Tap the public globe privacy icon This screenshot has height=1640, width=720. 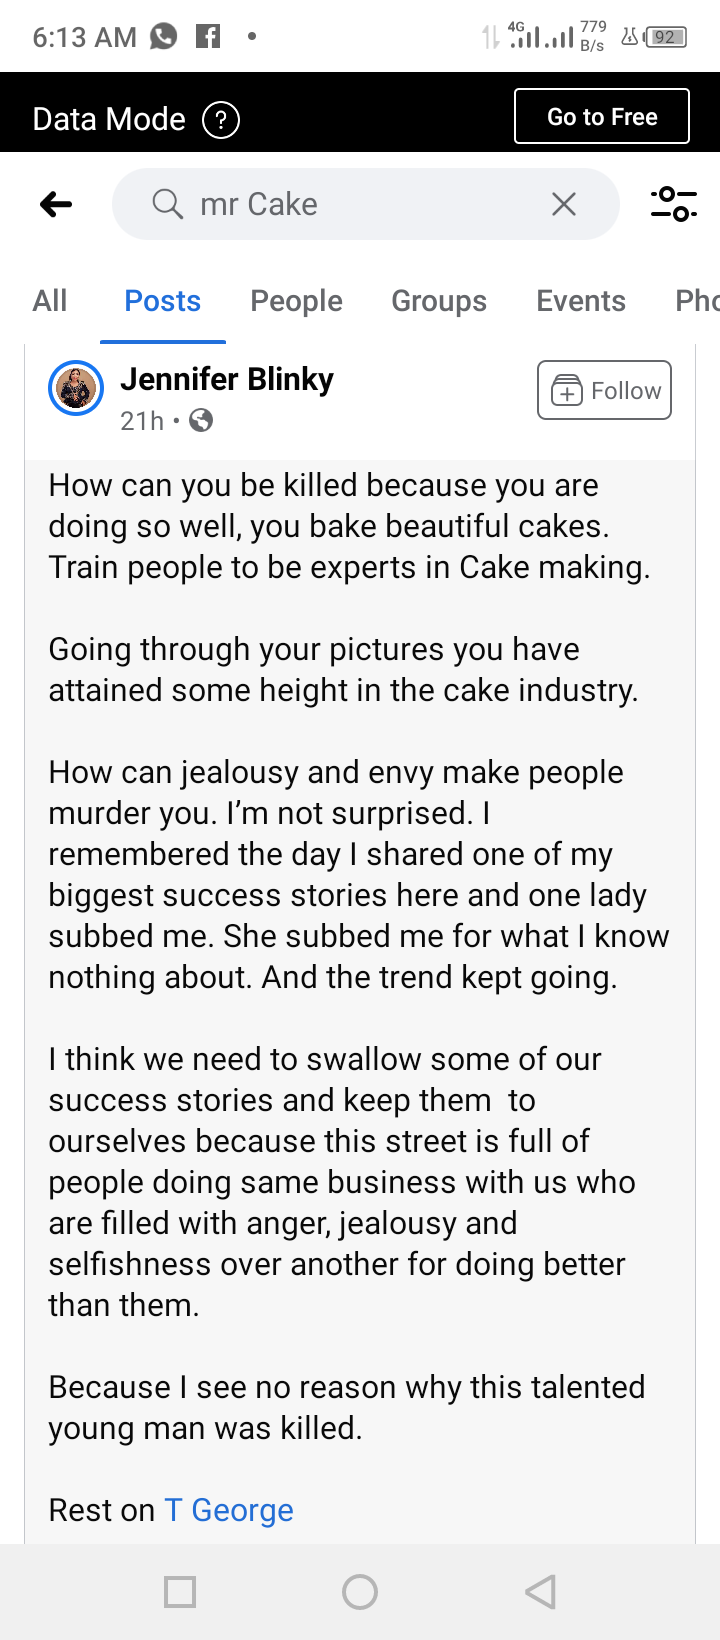[201, 421]
